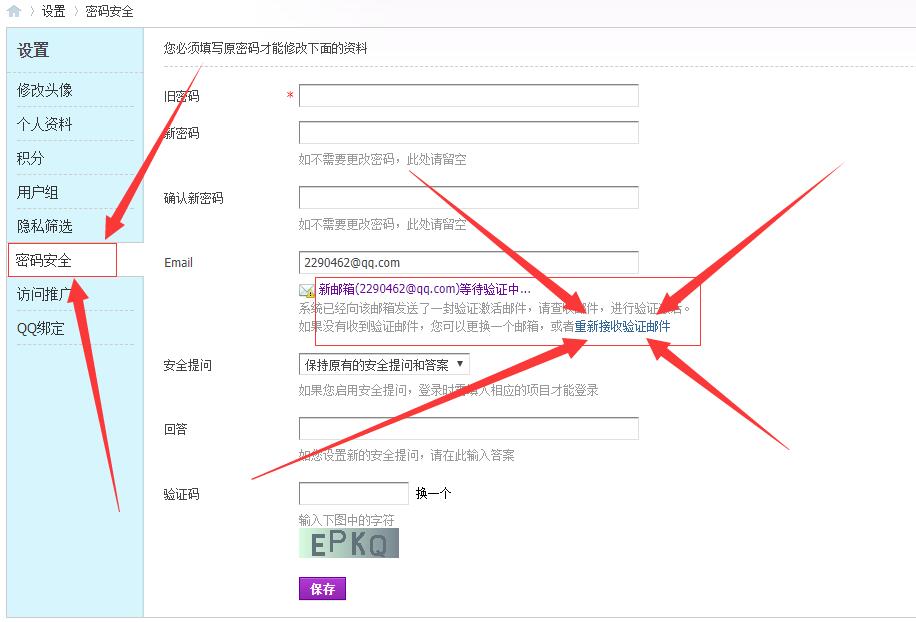Select 修改头像 in settings sidebar
Viewport: 916px width, 622px height.
[x=45, y=90]
